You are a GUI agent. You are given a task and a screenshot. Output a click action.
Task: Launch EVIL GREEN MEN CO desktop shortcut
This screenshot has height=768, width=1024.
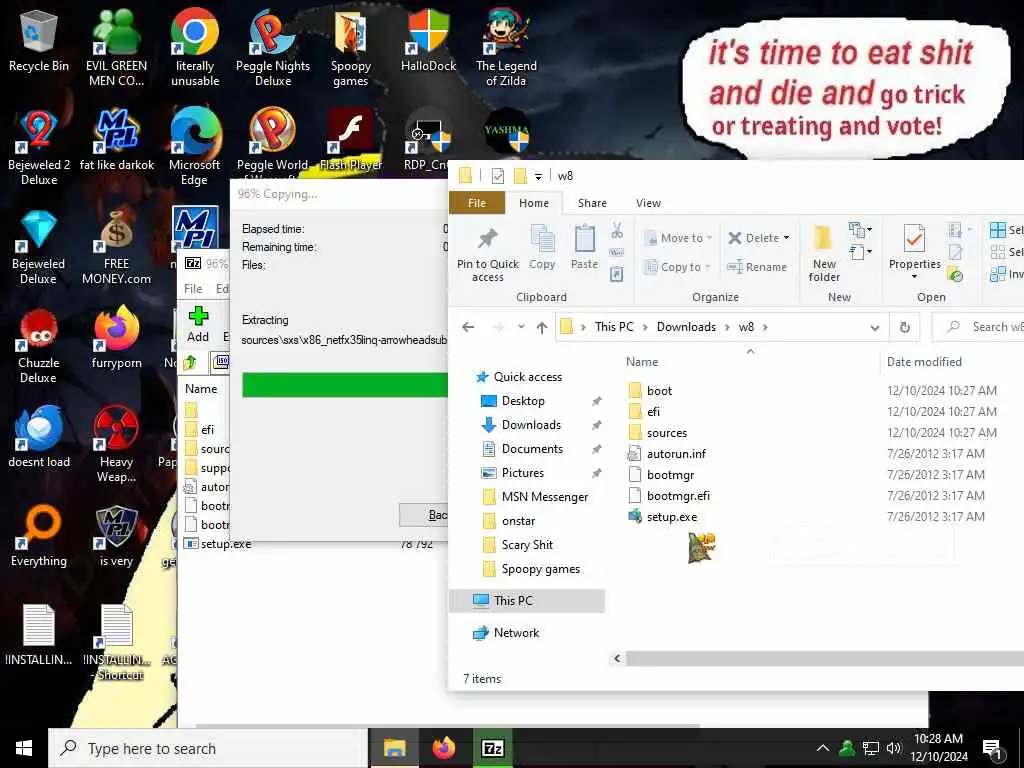pyautogui.click(x=116, y=47)
